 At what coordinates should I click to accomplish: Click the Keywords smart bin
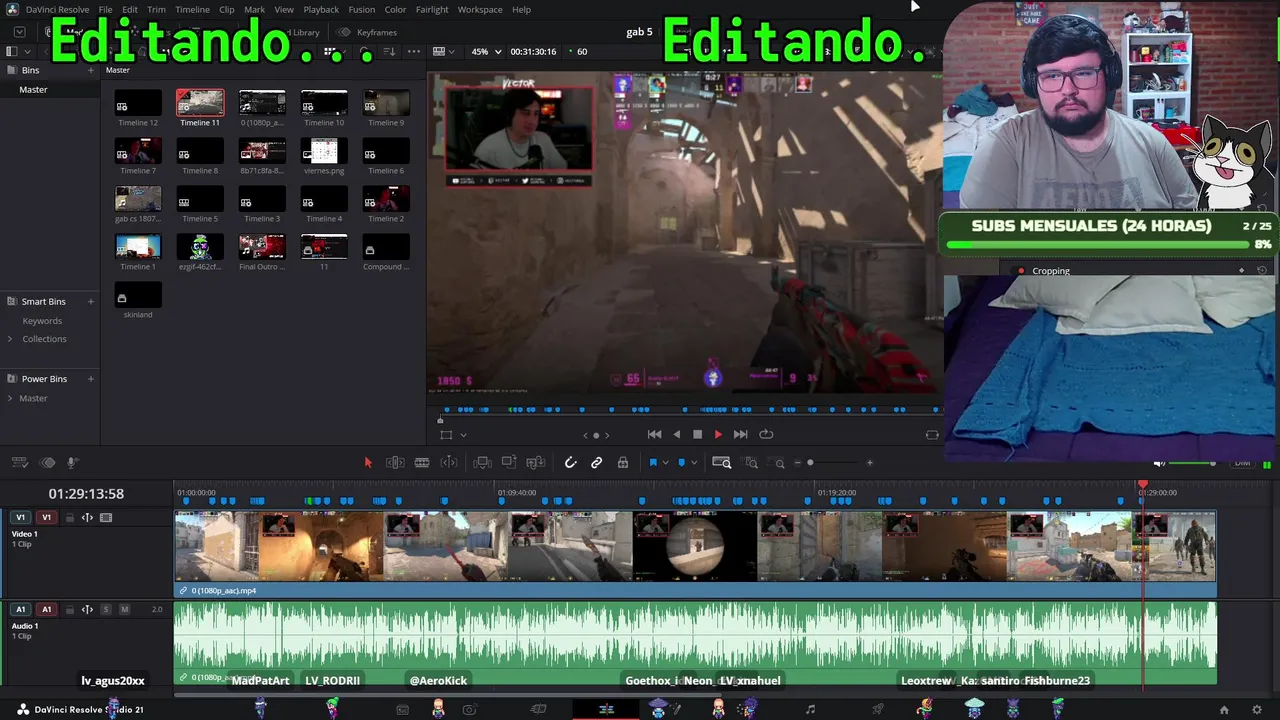[x=42, y=321]
